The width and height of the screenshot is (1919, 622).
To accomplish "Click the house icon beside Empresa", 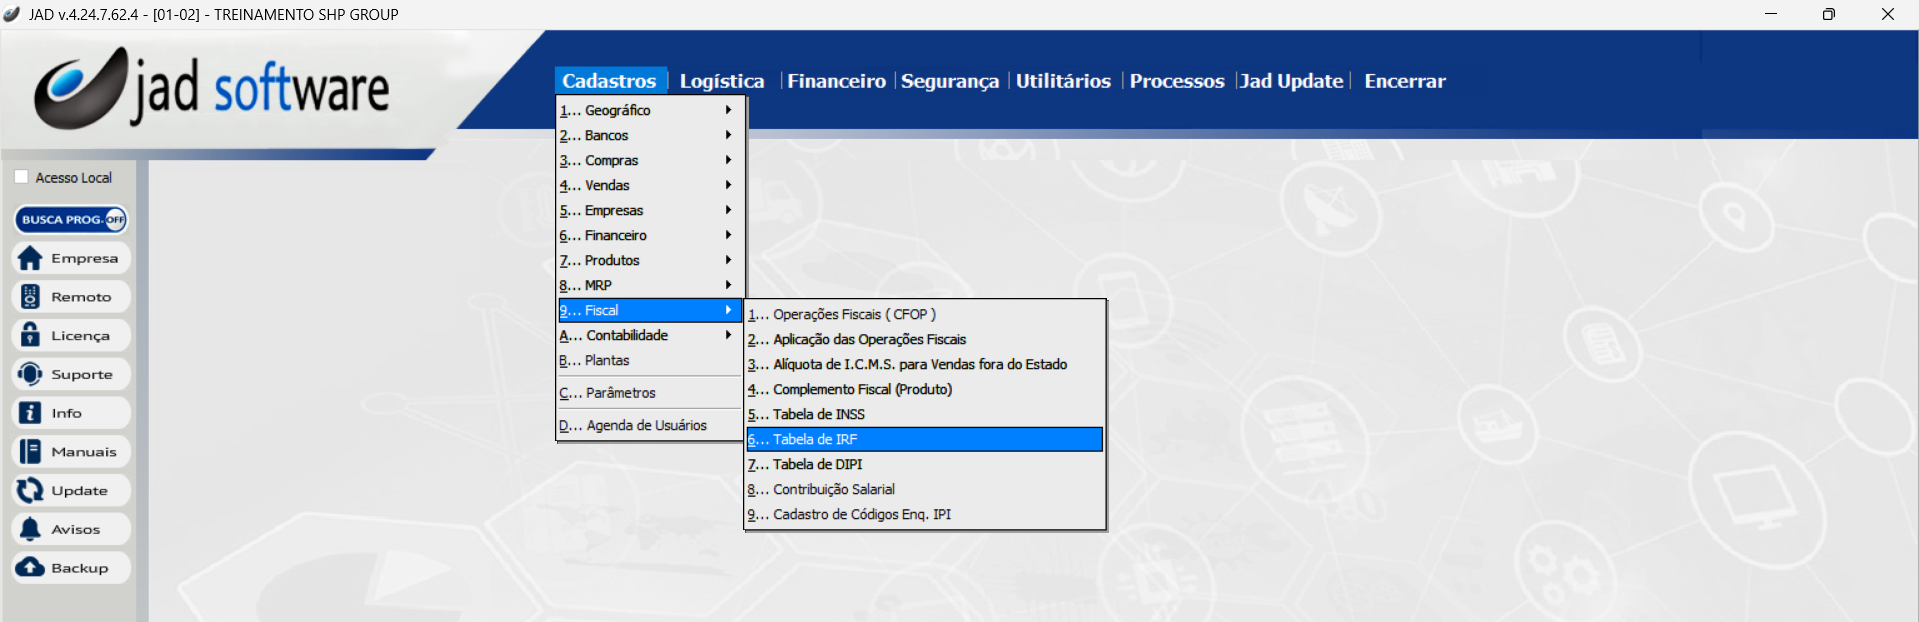I will (31, 258).
